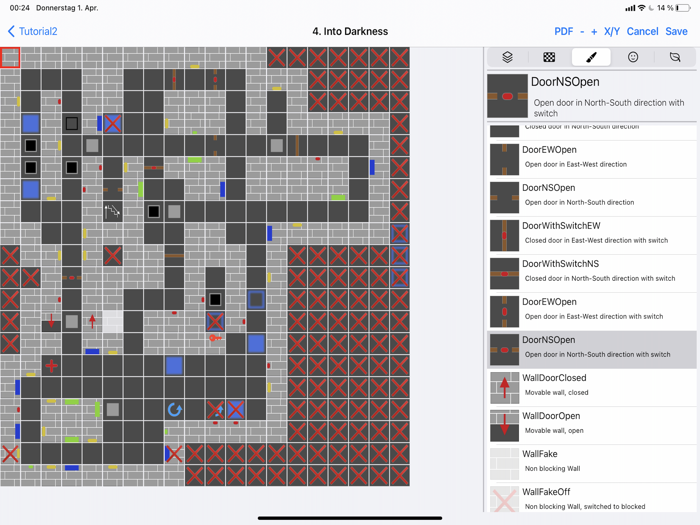Click the large DoorNSOpen preview image
The height and width of the screenshot is (525, 700).
tap(507, 96)
